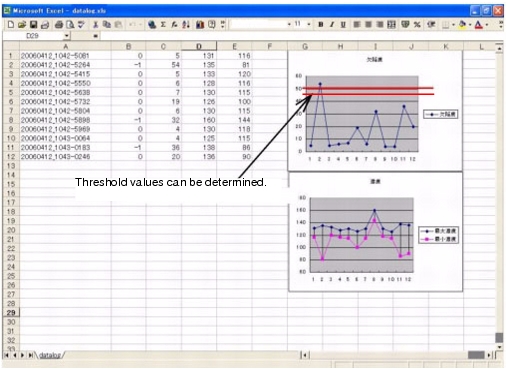This screenshot has width=507, height=369.
Task: Apply currency style
Action: click(405, 24)
